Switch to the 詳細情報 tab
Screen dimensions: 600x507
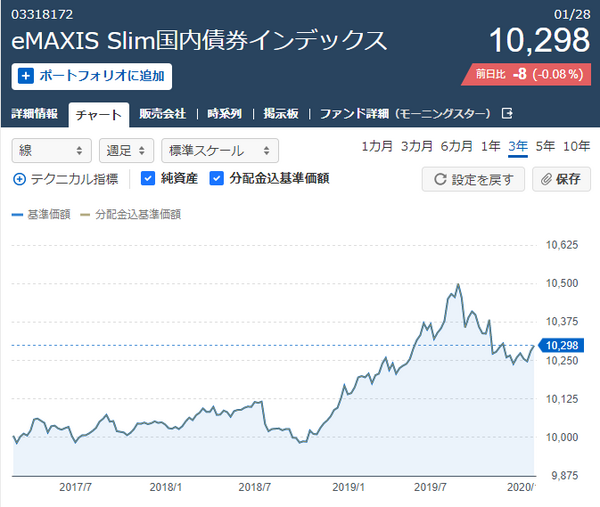(x=34, y=114)
